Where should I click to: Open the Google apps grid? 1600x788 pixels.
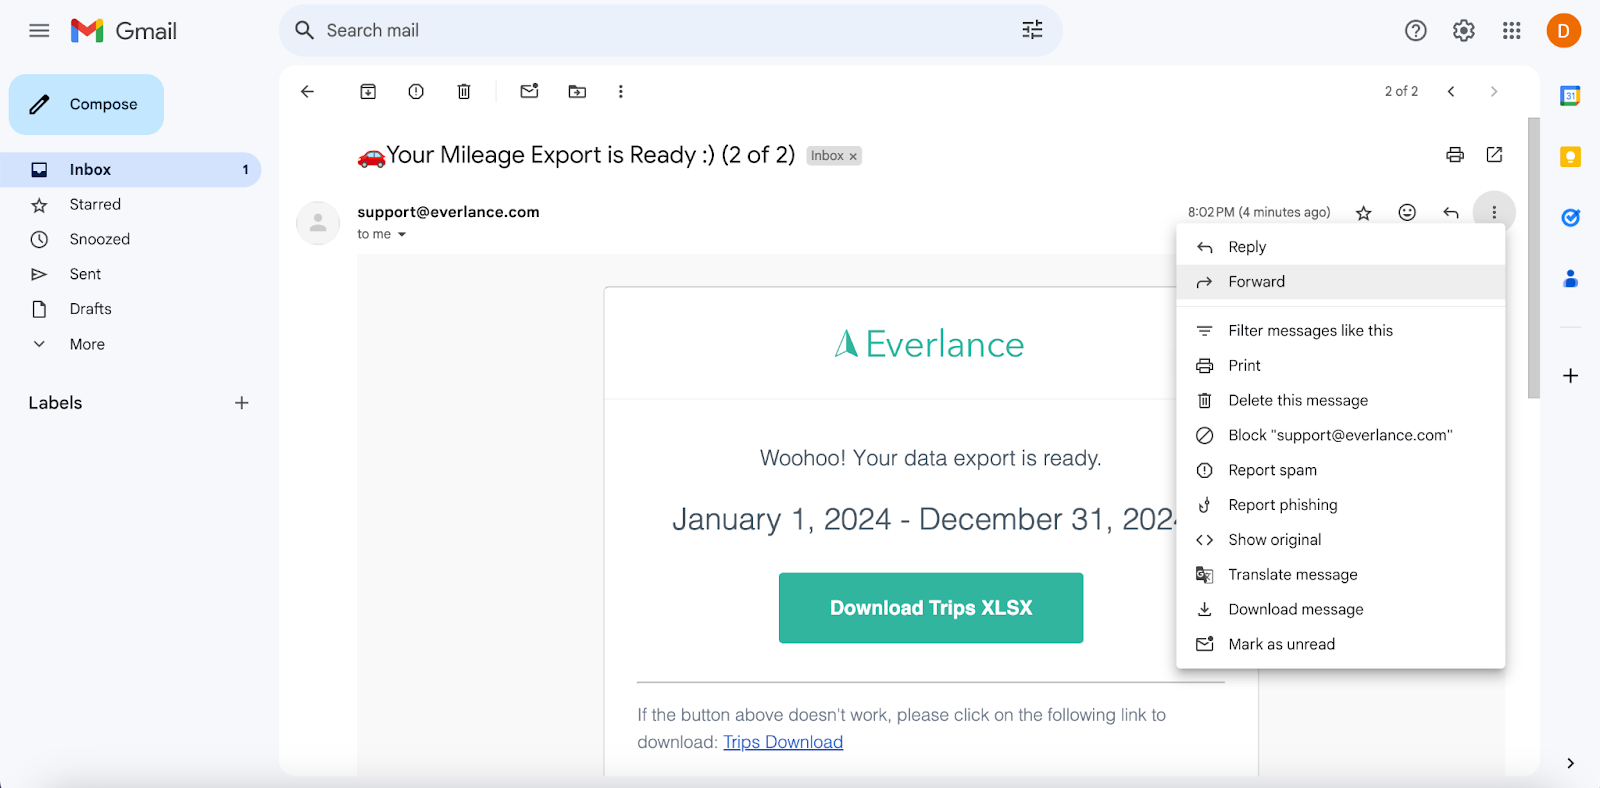pyautogui.click(x=1511, y=31)
